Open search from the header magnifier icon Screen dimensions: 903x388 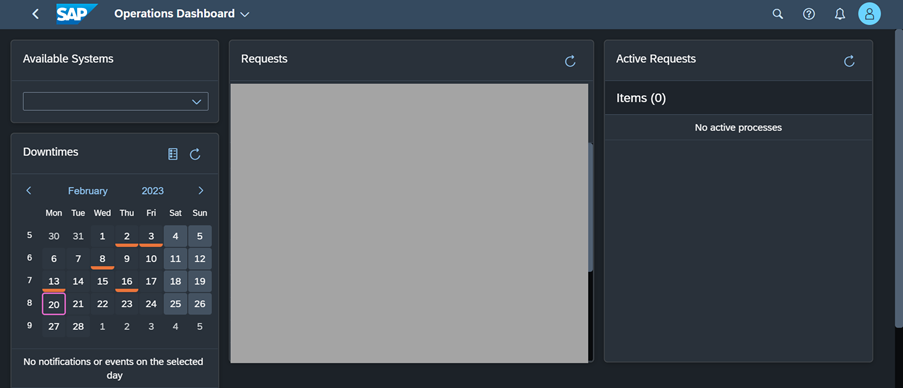click(777, 14)
